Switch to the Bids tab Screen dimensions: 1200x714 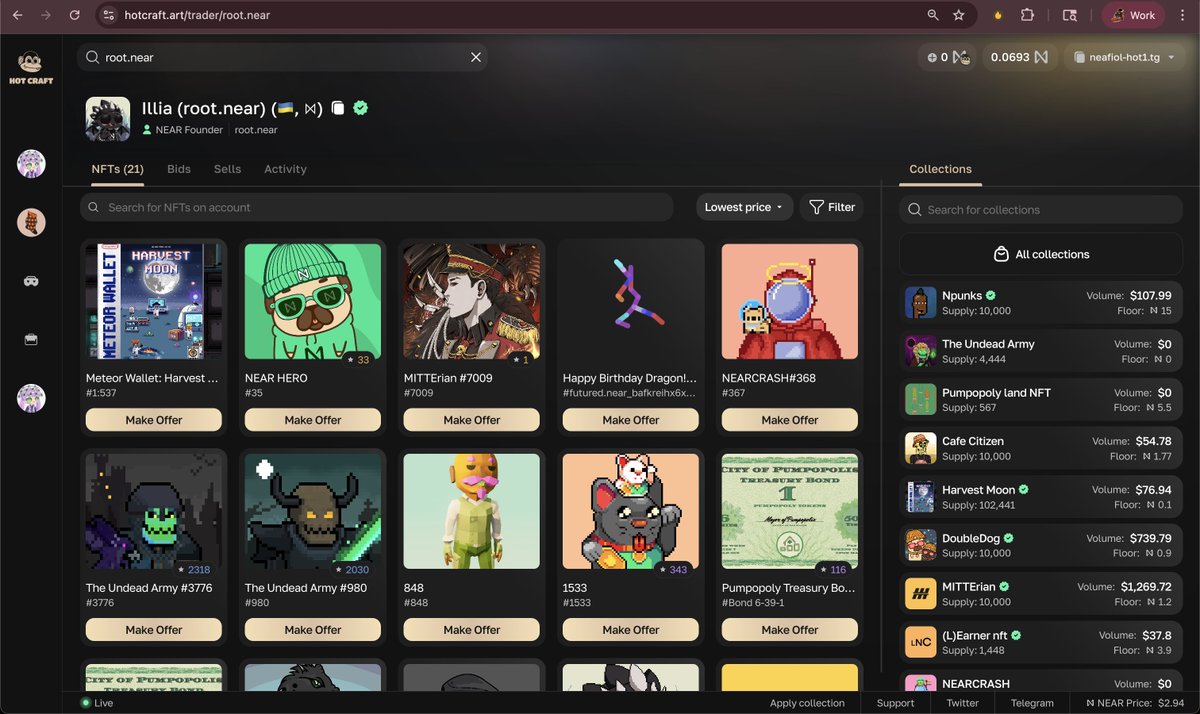click(179, 169)
